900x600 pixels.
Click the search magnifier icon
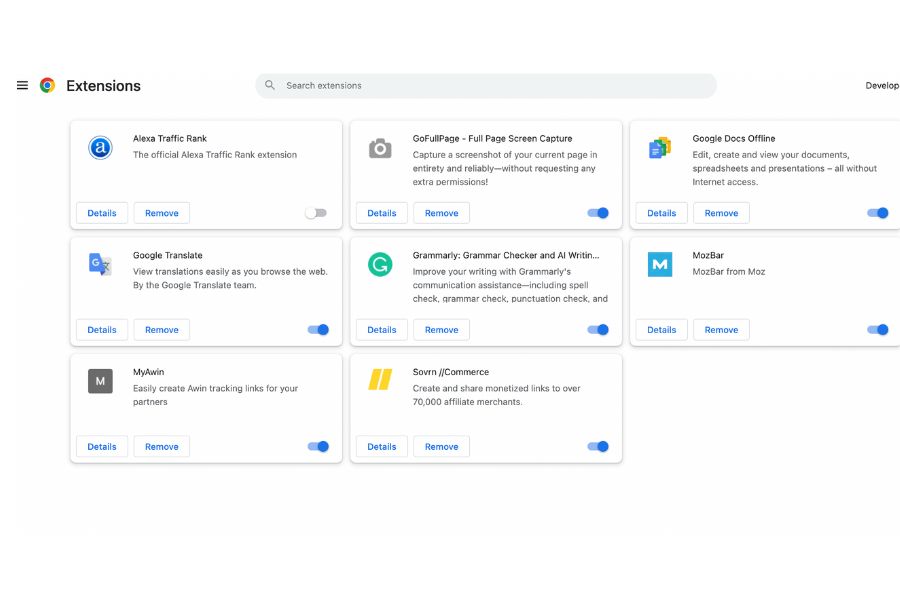point(269,85)
